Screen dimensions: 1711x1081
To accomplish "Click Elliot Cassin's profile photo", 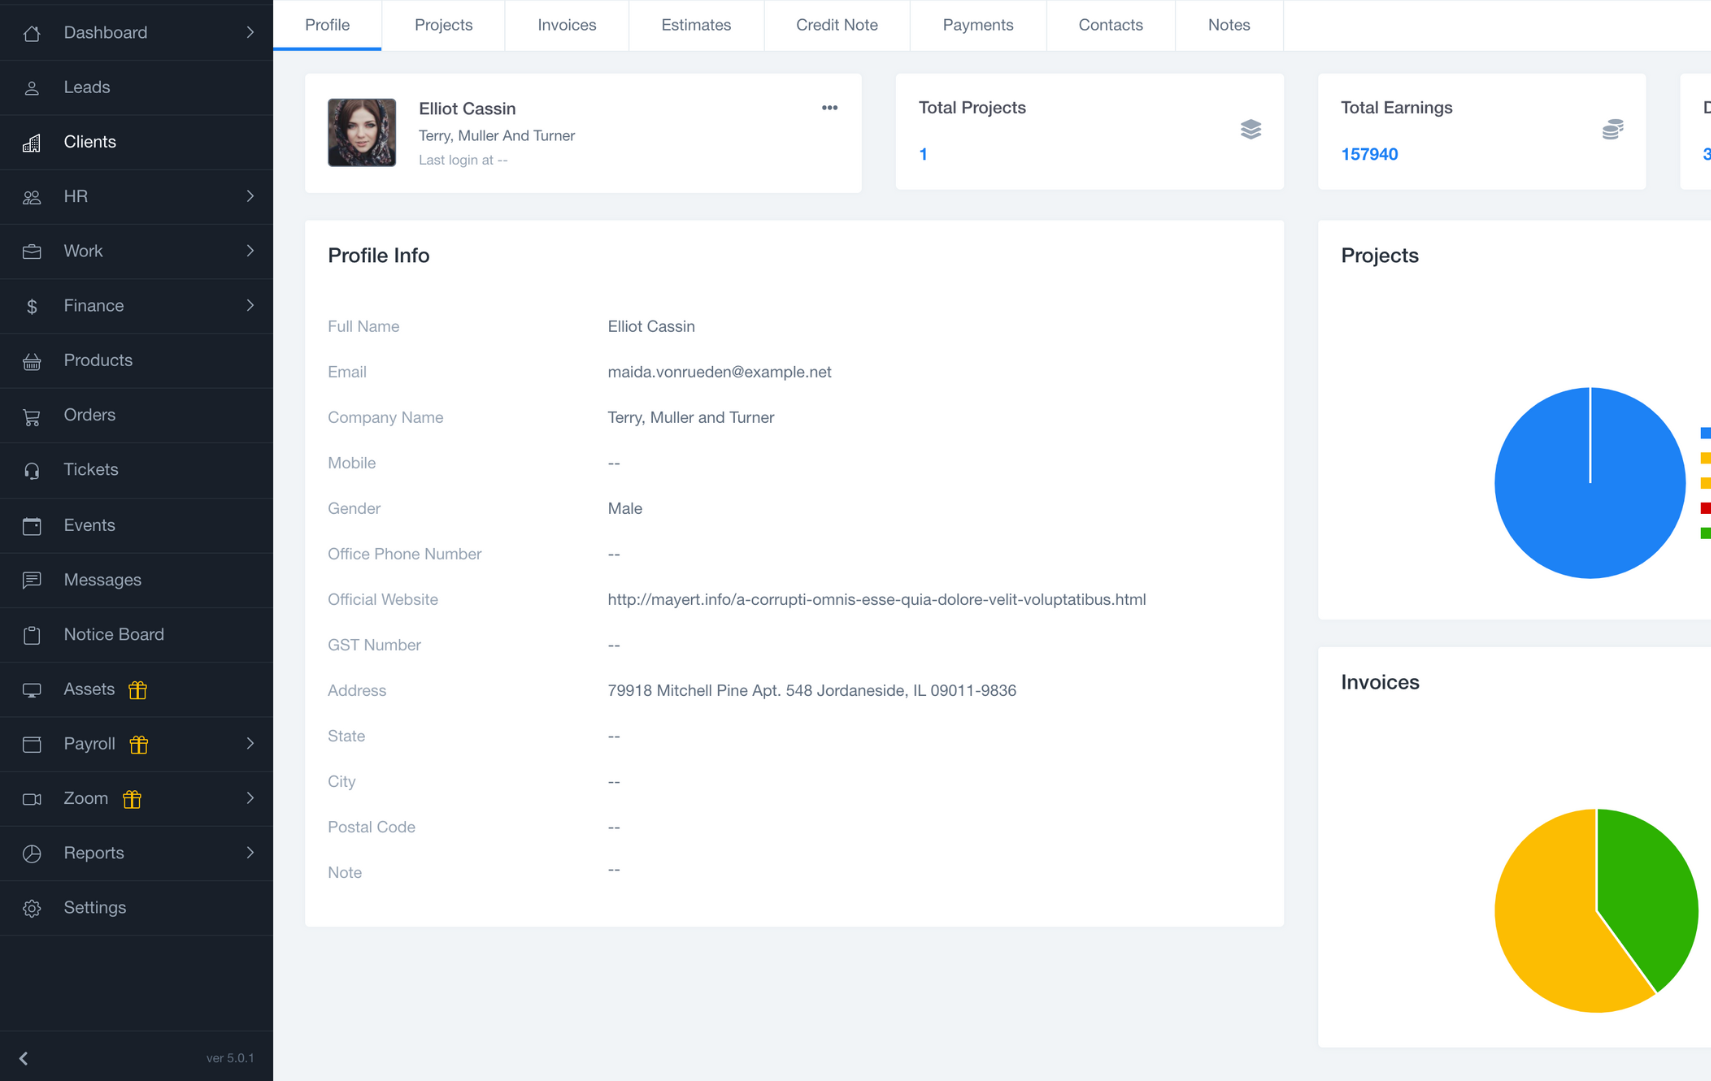I will coord(362,132).
